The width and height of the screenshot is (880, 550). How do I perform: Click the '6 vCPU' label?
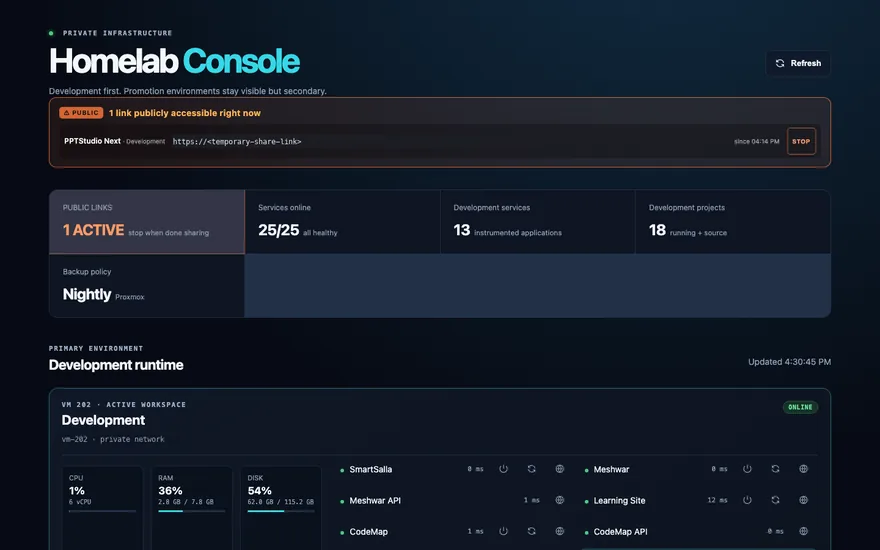(80, 502)
